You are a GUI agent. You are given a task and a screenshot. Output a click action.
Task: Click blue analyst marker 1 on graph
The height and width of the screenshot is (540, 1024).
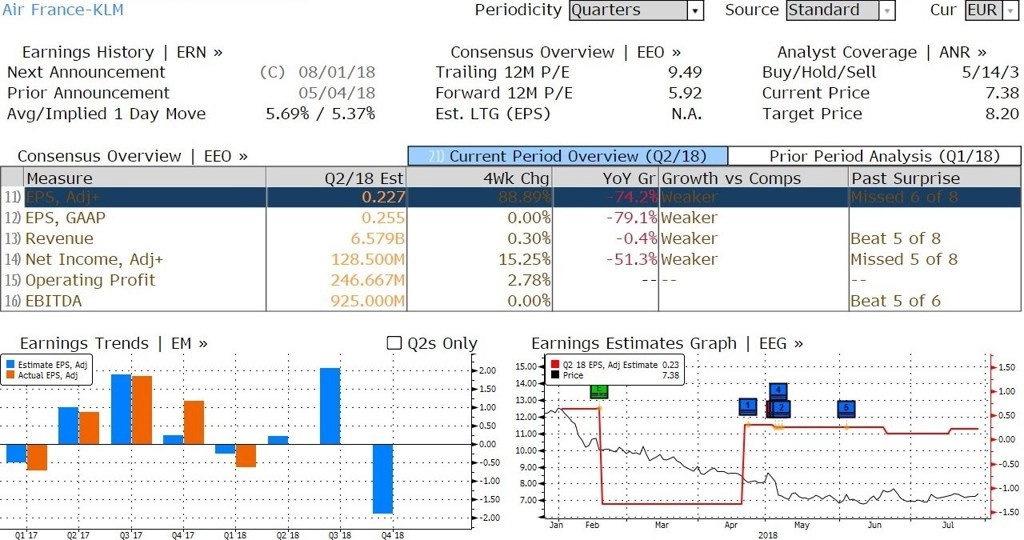pos(748,407)
